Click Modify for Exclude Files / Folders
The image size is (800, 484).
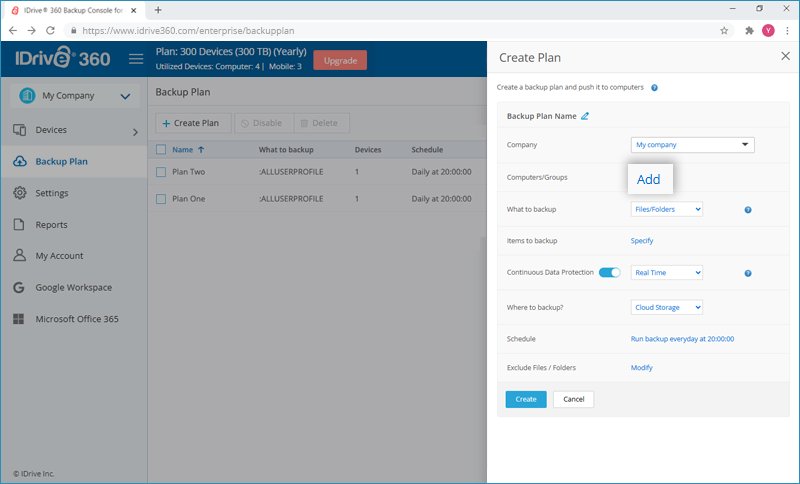pos(641,368)
